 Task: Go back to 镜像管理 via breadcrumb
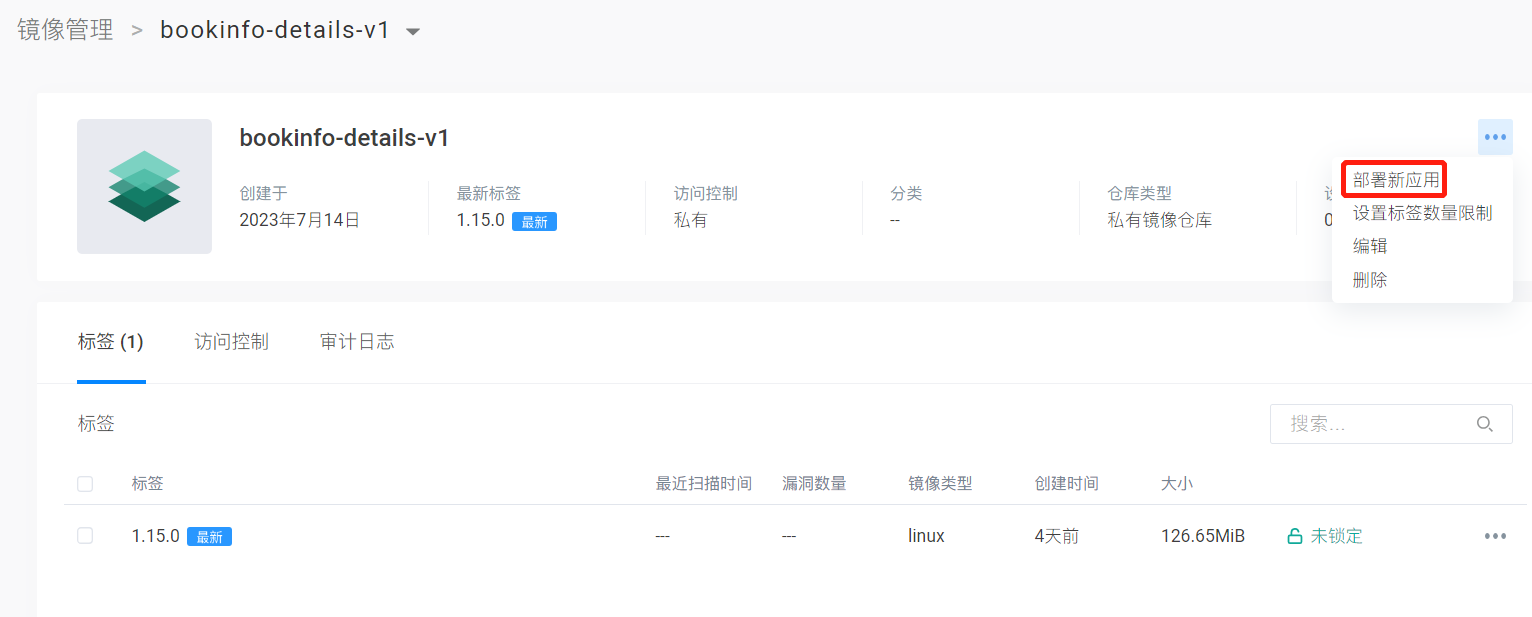click(x=65, y=30)
